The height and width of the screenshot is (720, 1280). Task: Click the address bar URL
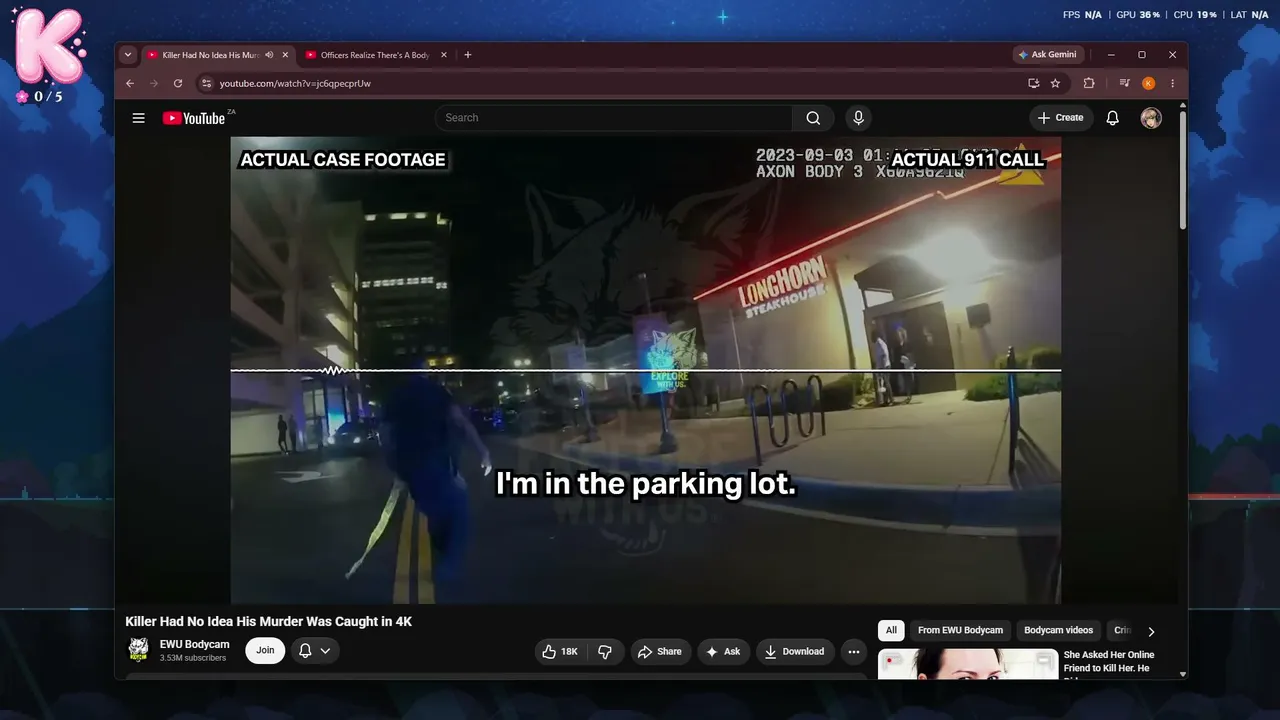click(295, 84)
